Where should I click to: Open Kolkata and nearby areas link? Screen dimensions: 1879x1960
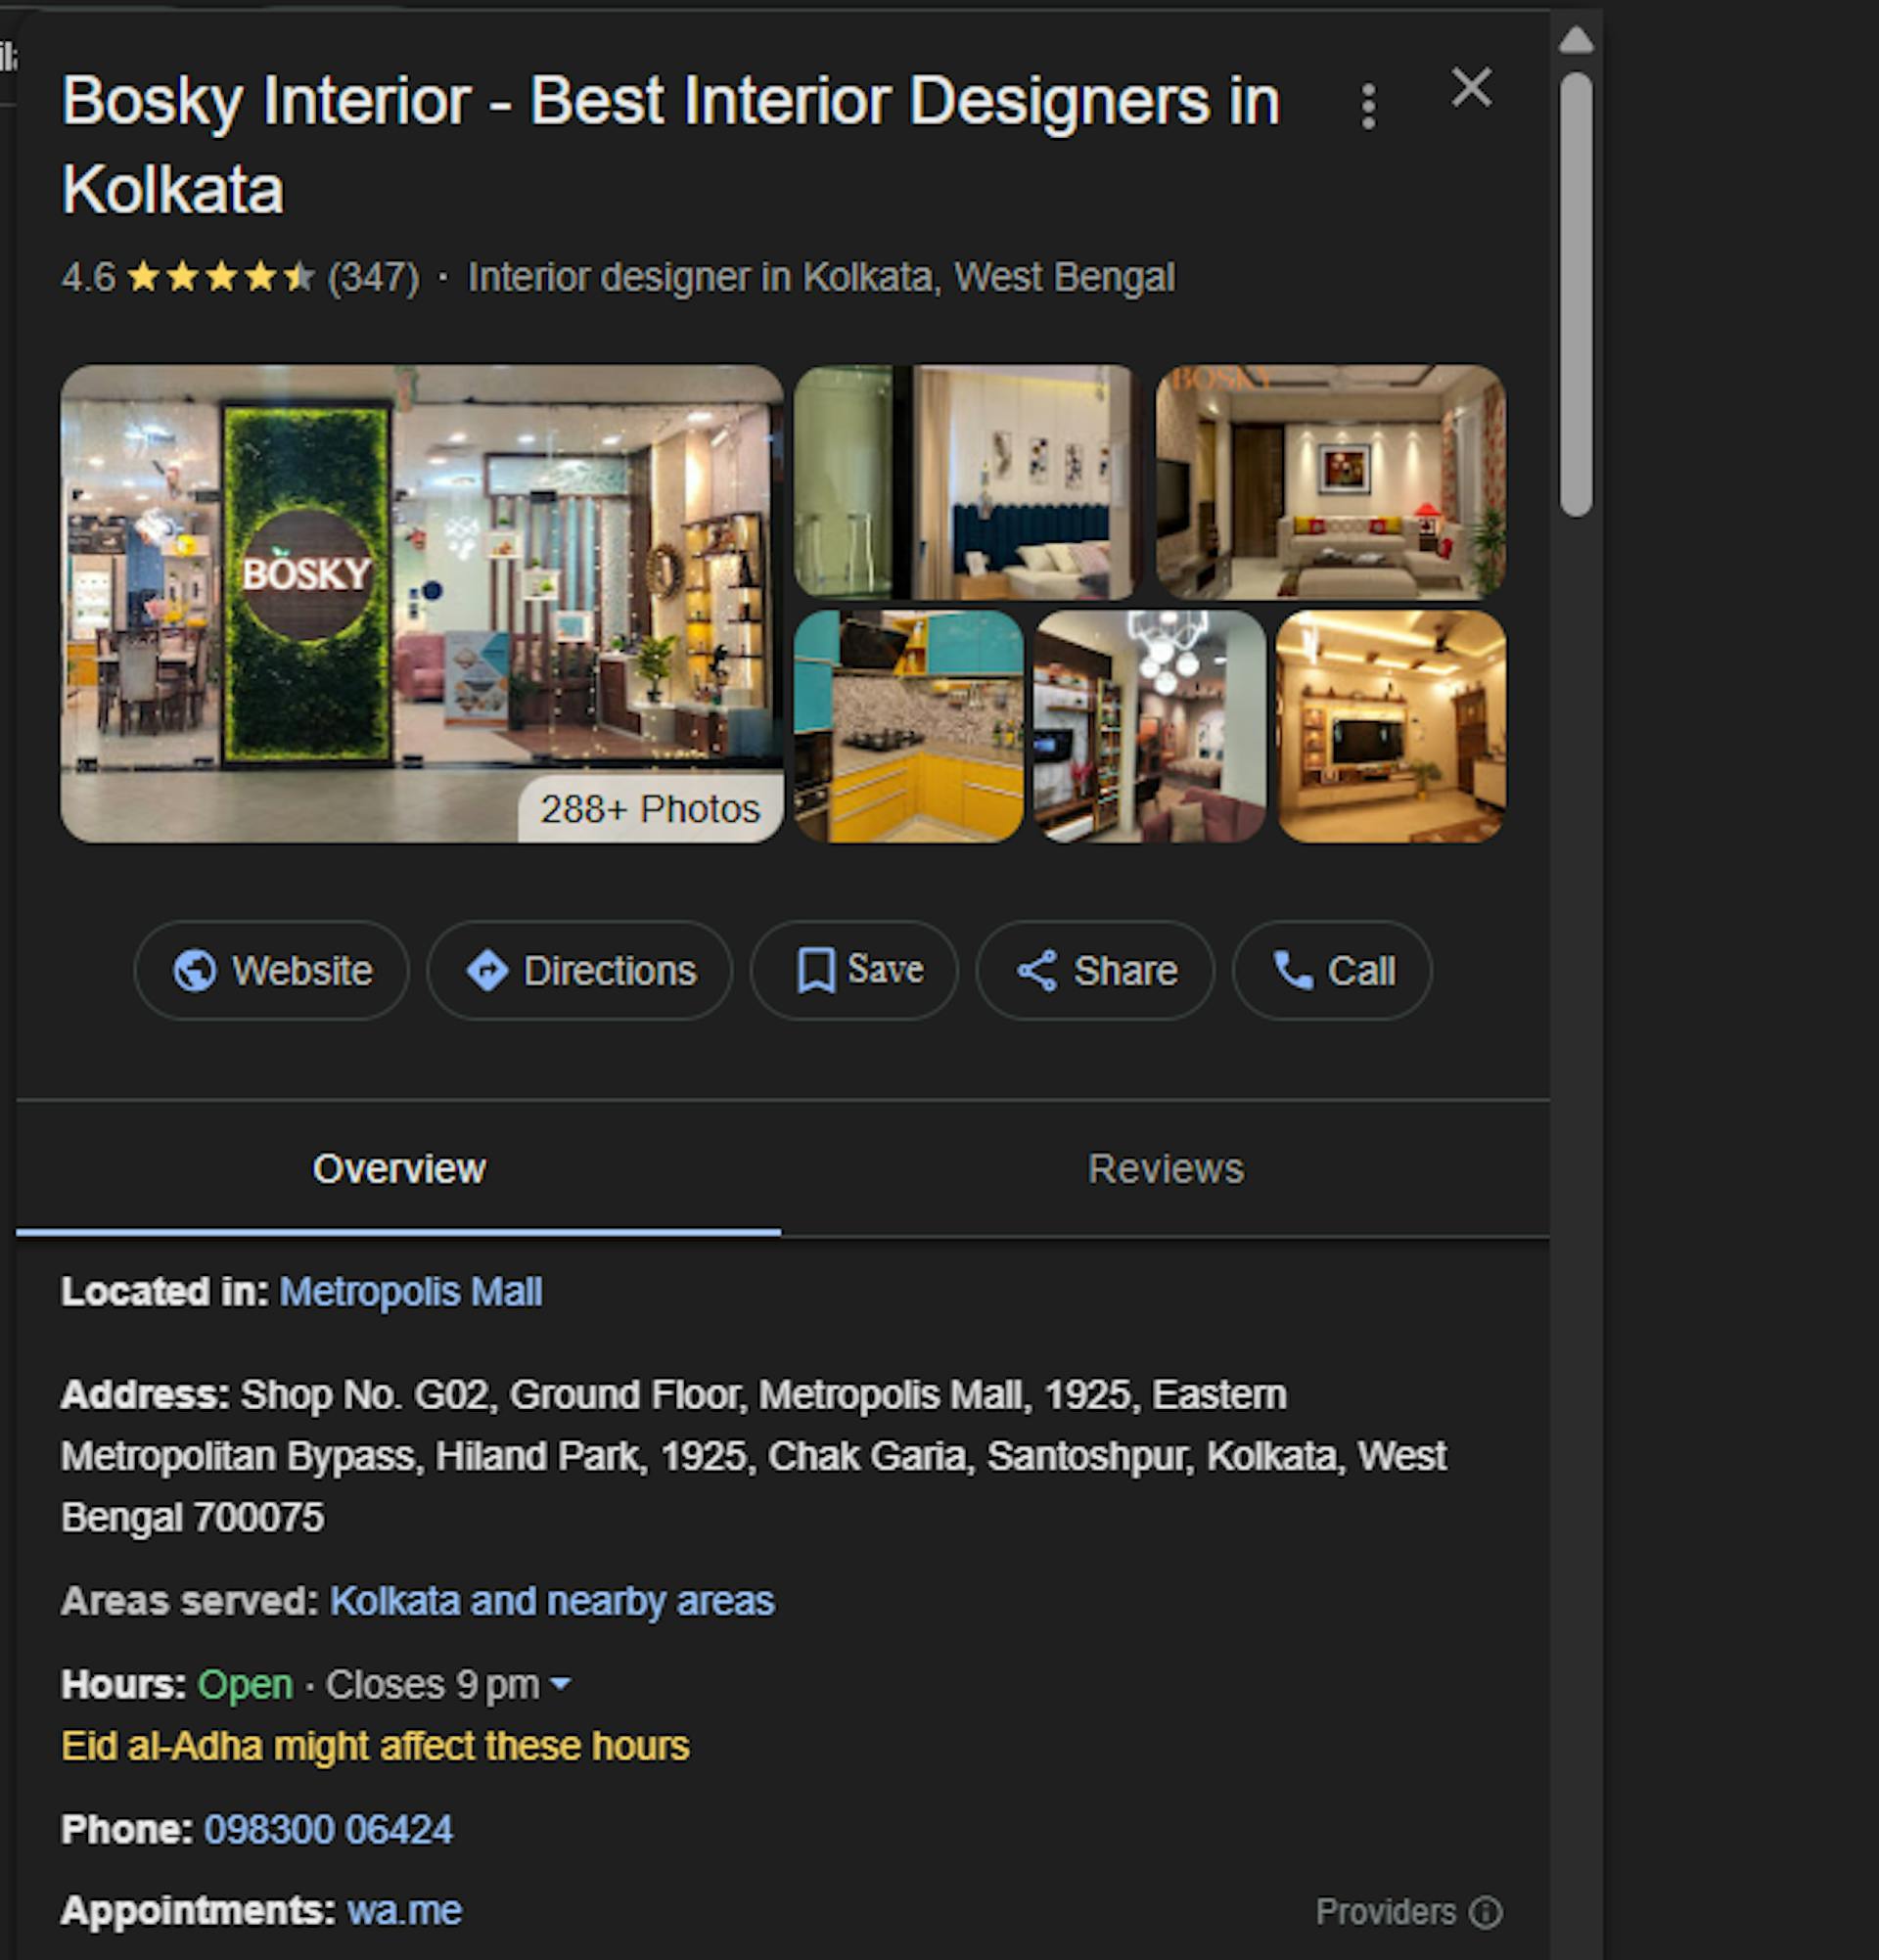[x=552, y=1601]
